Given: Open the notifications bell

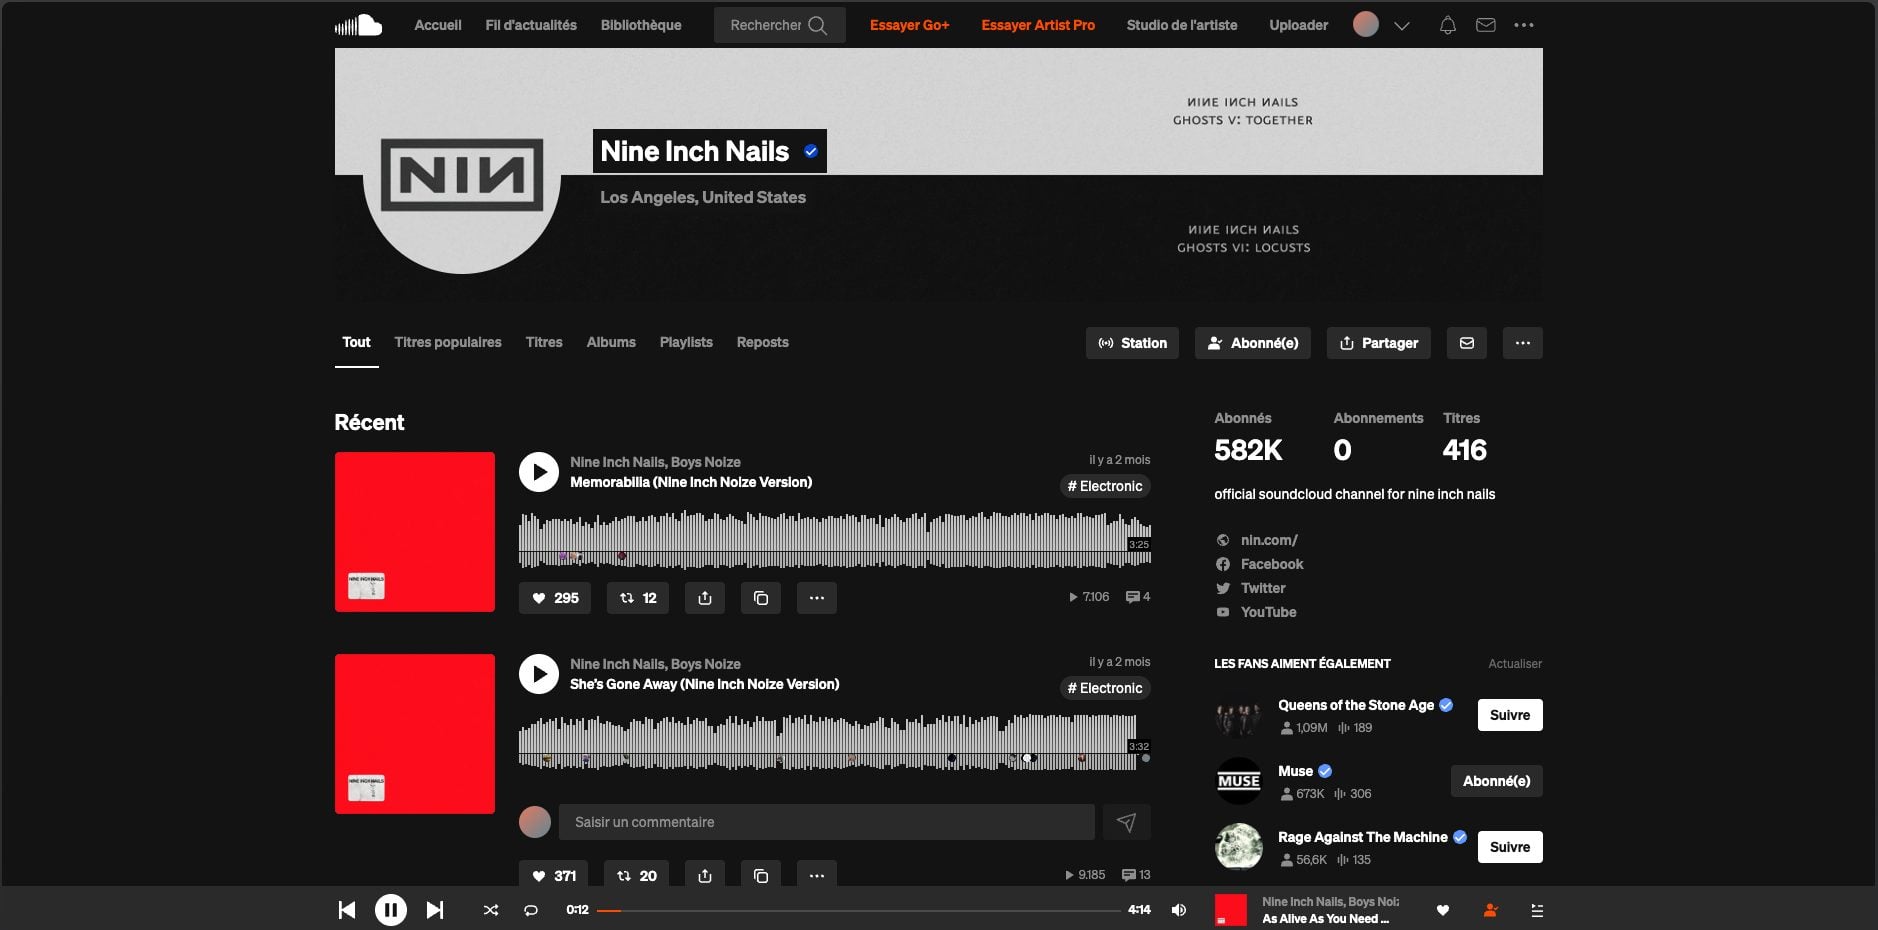Looking at the screenshot, I should click(1447, 25).
